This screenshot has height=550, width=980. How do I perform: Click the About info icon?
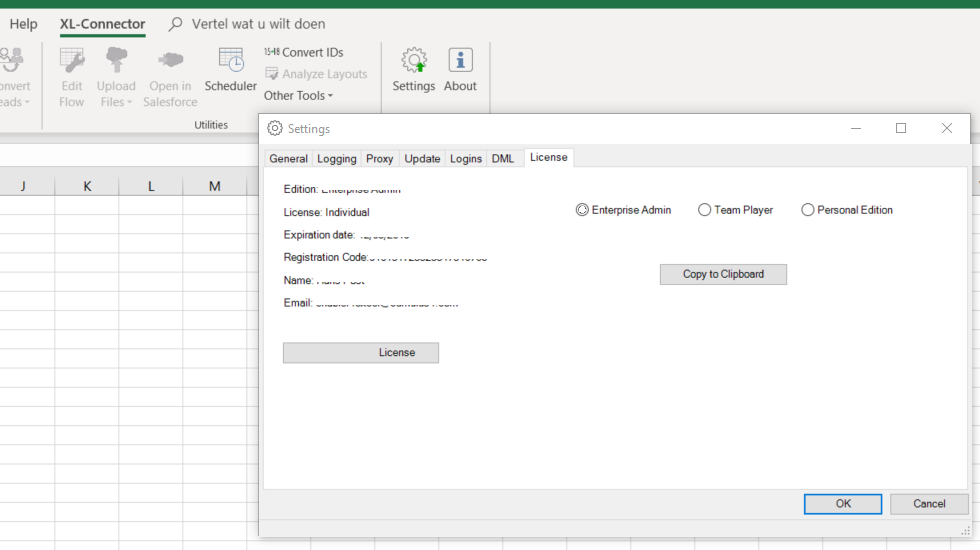coord(461,61)
